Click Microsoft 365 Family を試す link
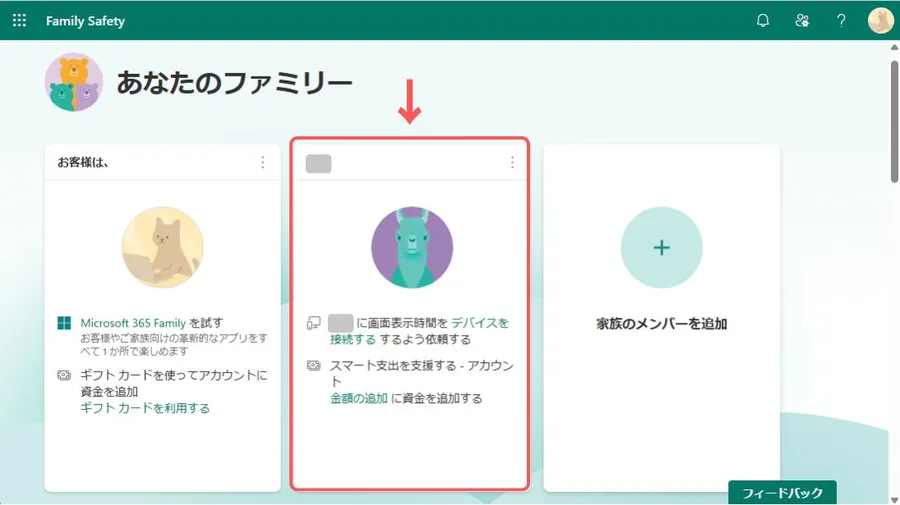 (x=152, y=323)
